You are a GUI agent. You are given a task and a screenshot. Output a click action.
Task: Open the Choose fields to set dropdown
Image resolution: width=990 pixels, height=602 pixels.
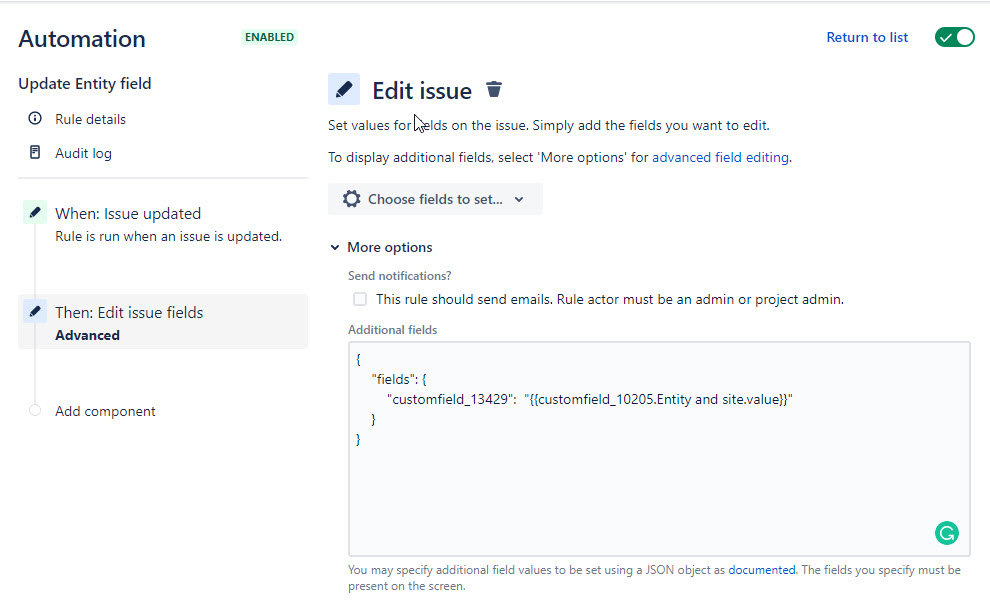435,199
